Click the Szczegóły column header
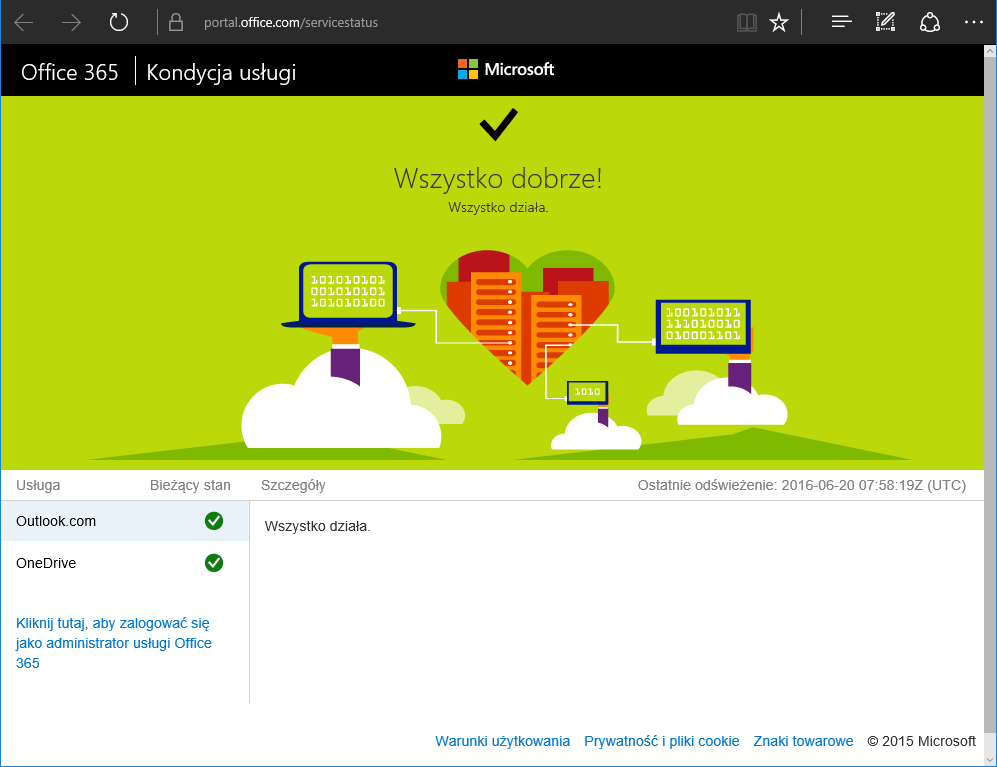Image resolution: width=997 pixels, height=767 pixels. tap(293, 485)
